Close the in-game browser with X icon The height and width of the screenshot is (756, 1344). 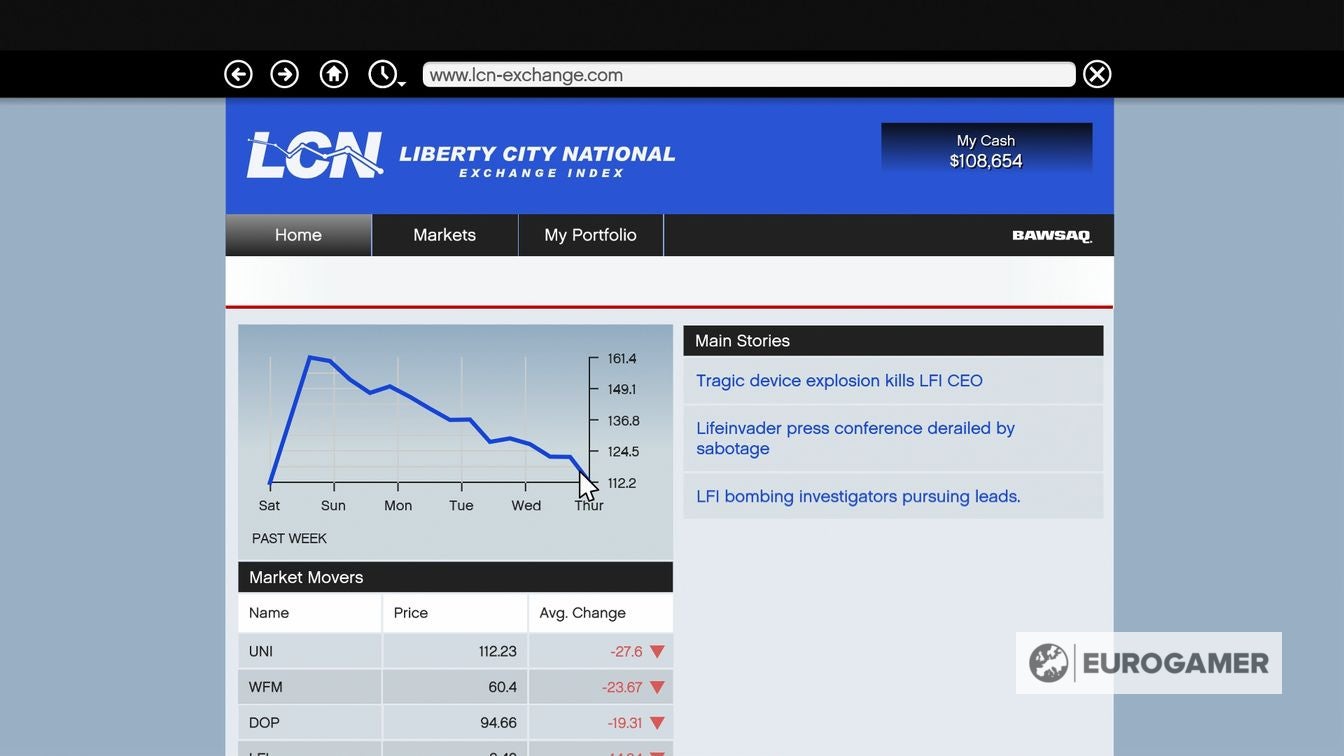(x=1097, y=74)
